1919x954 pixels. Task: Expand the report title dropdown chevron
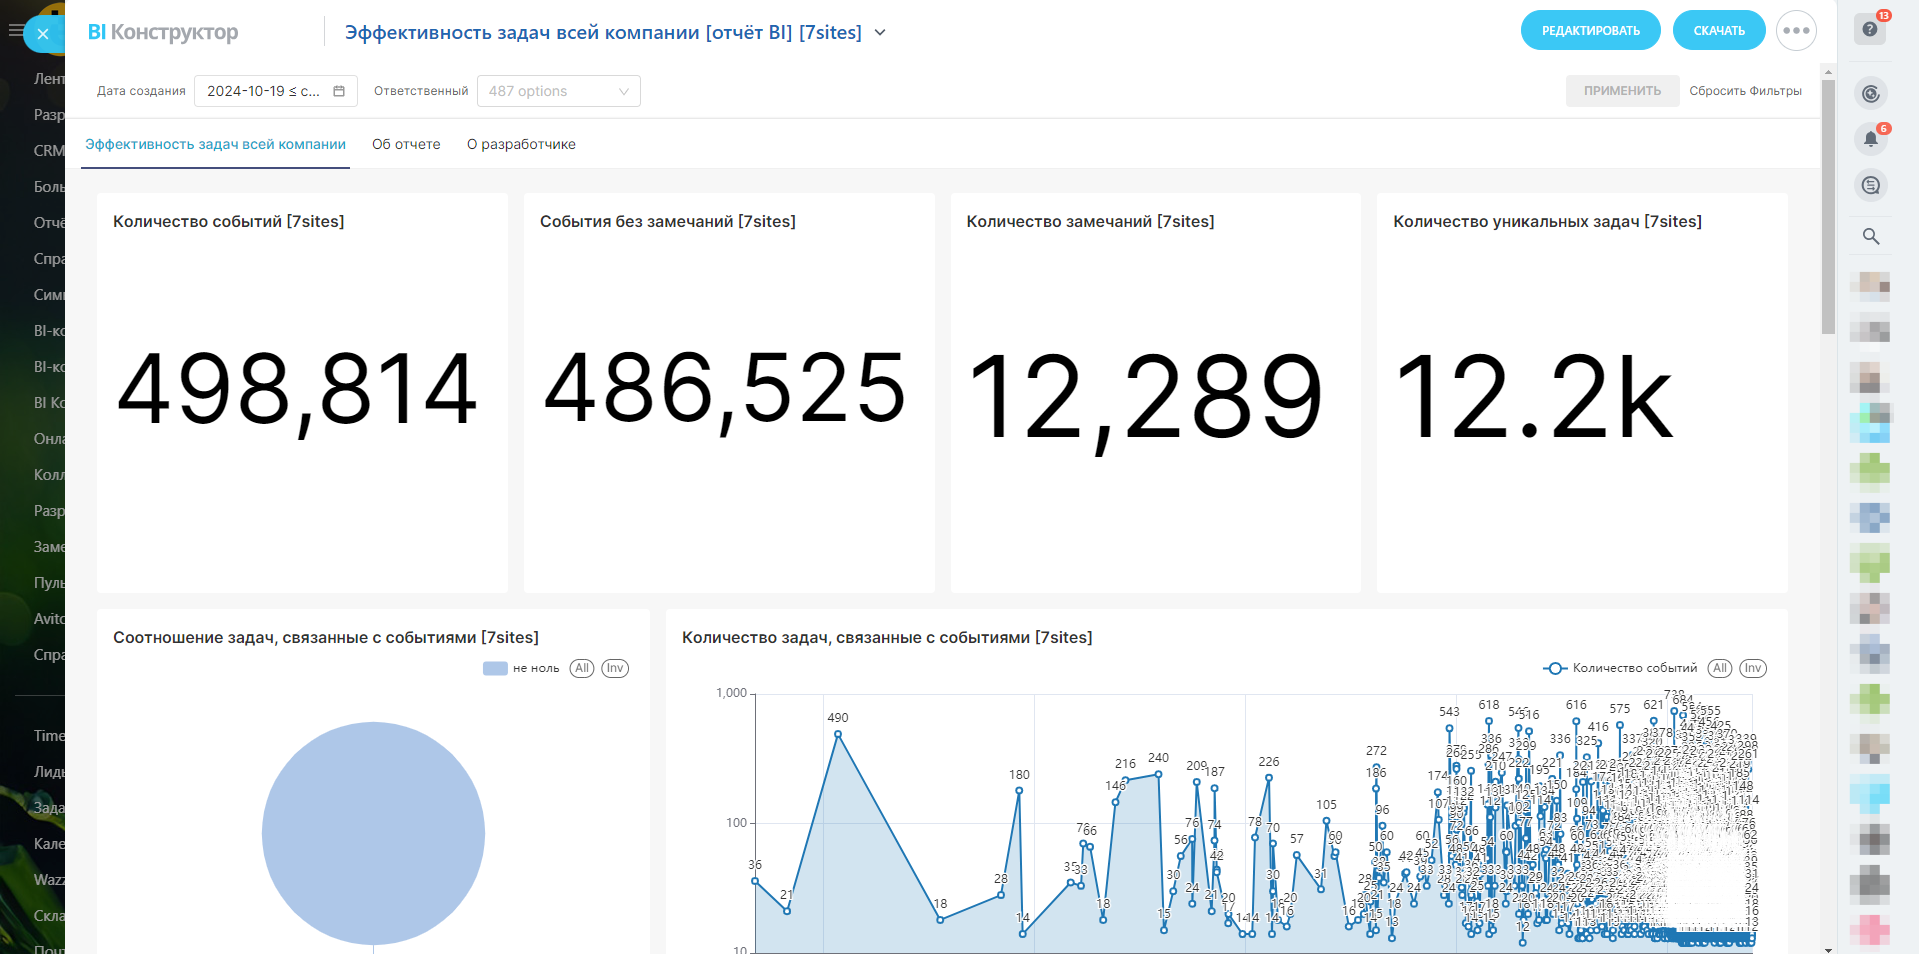pos(880,33)
